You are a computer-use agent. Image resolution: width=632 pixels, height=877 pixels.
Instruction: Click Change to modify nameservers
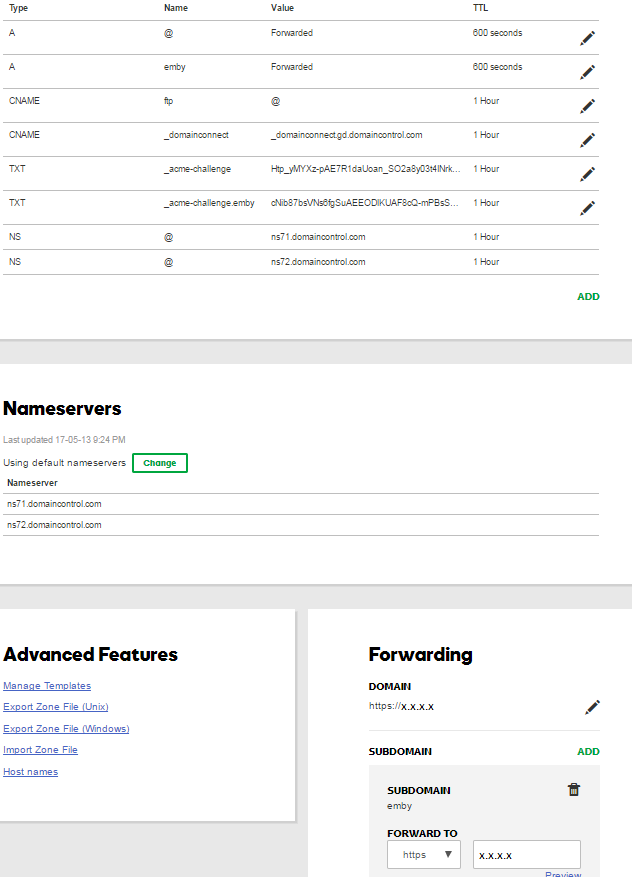pyautogui.click(x=159, y=462)
